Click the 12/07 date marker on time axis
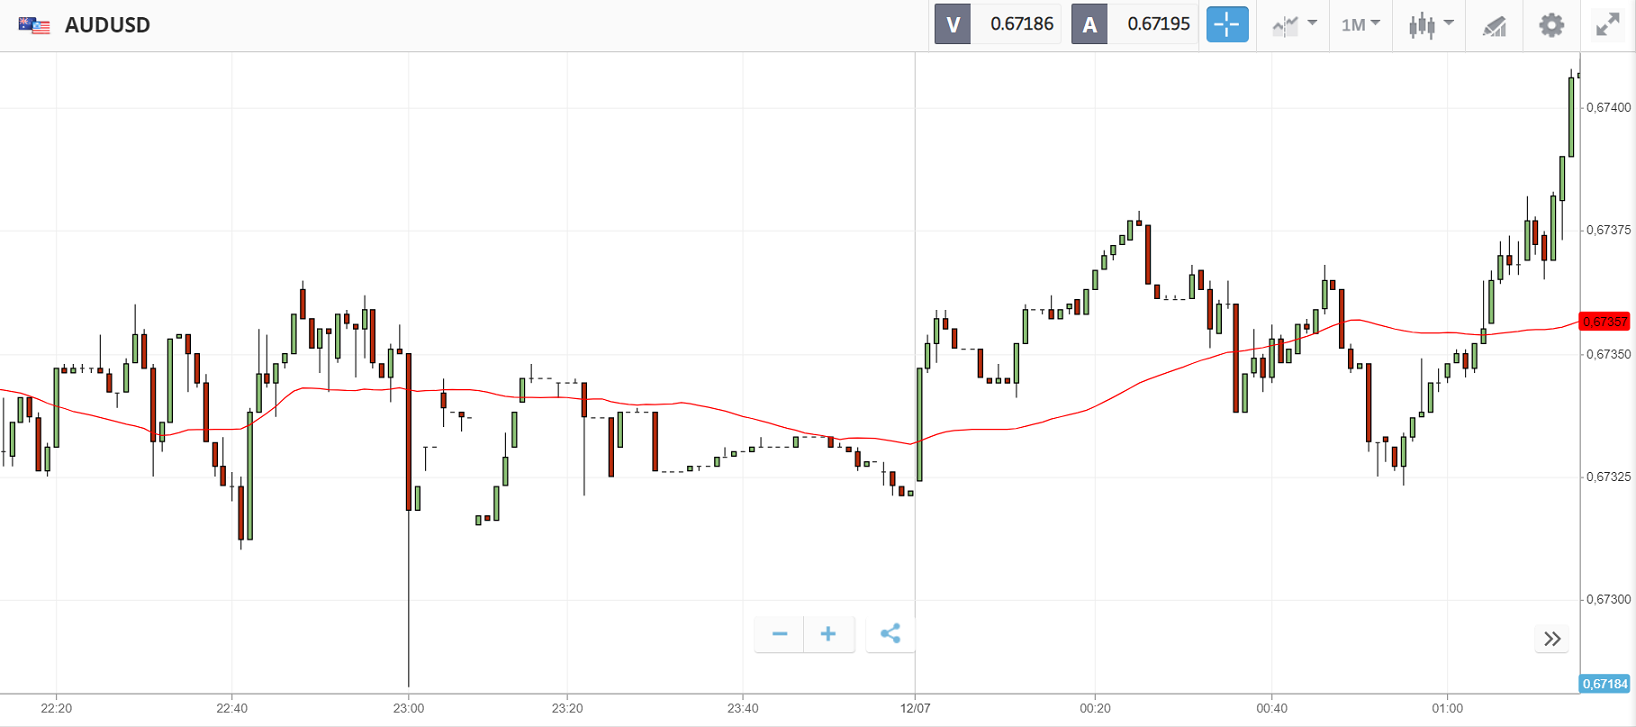 tap(915, 708)
